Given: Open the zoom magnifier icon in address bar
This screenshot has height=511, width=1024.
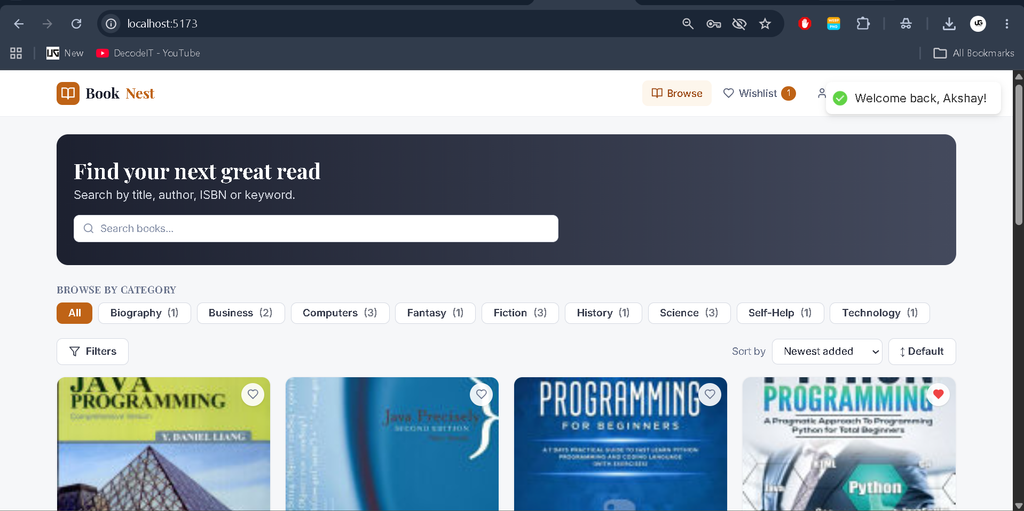Looking at the screenshot, I should 688,24.
